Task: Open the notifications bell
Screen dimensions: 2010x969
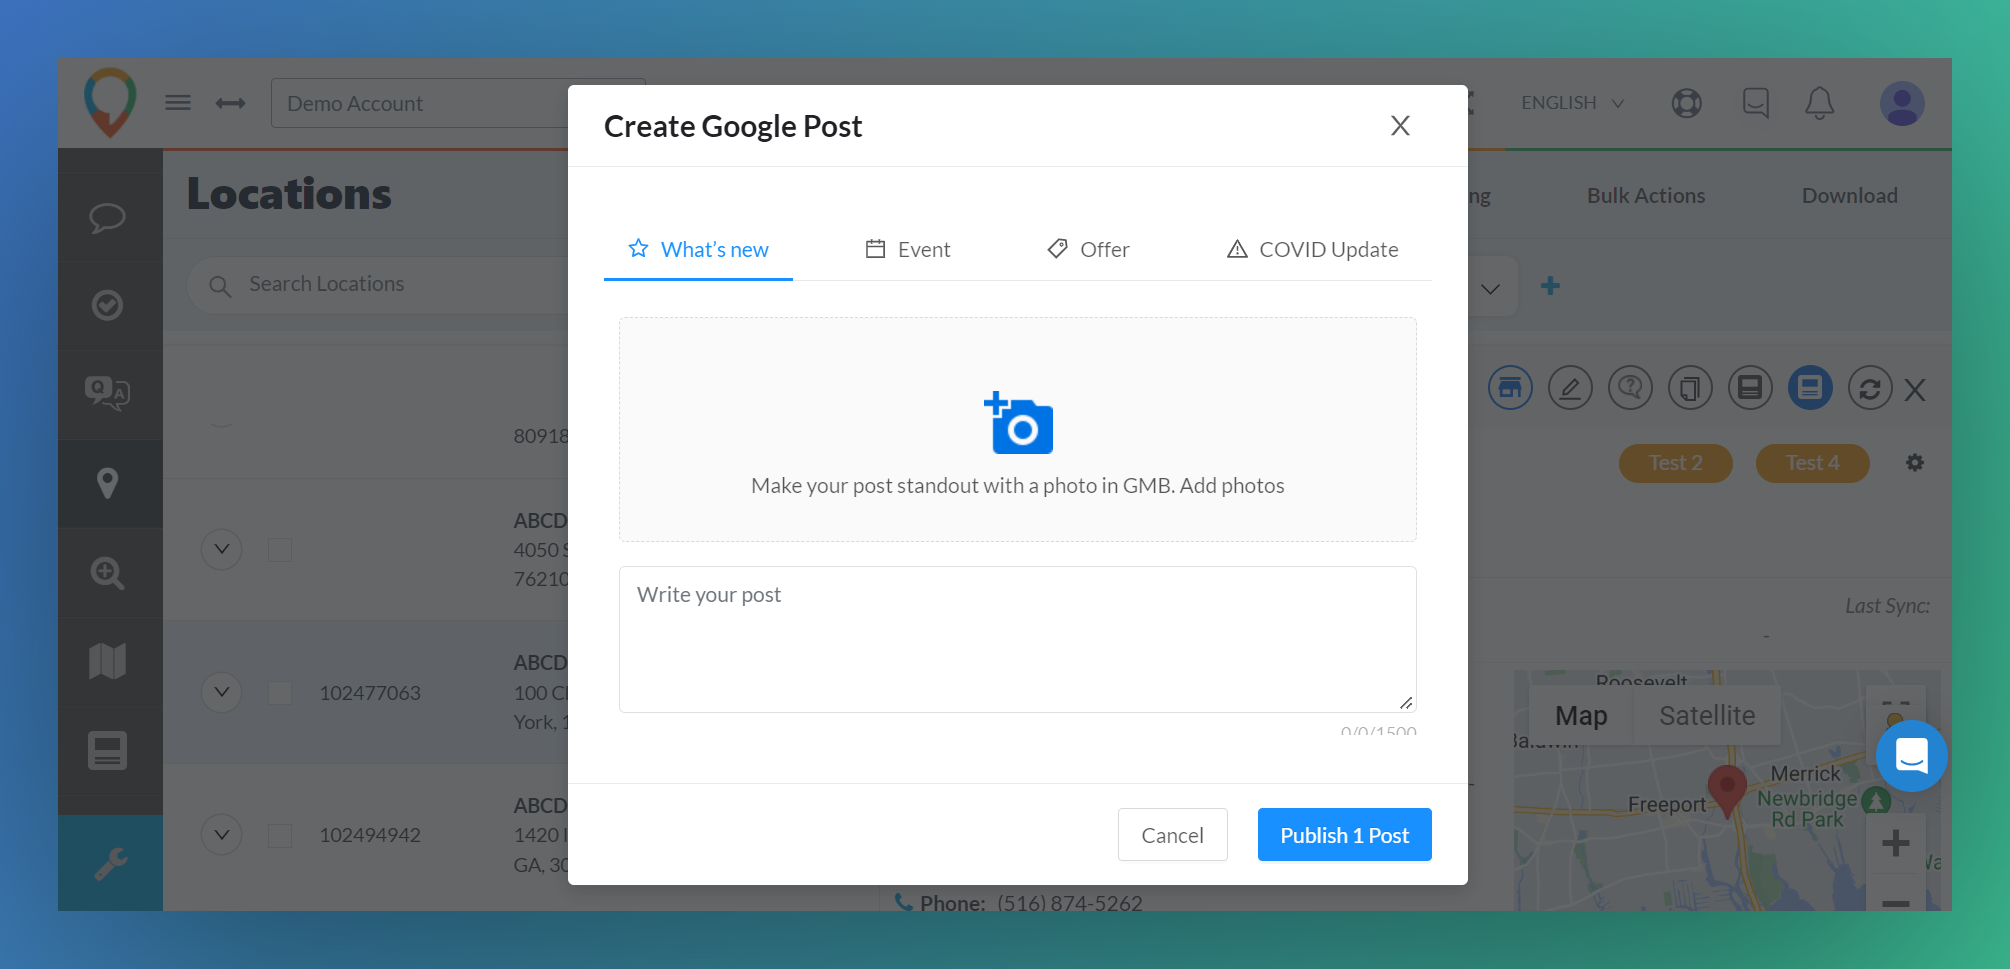Action: (1820, 103)
